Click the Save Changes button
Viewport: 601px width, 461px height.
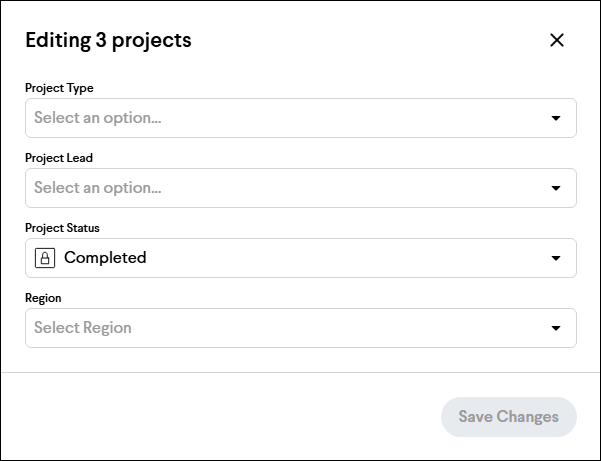[509, 417]
